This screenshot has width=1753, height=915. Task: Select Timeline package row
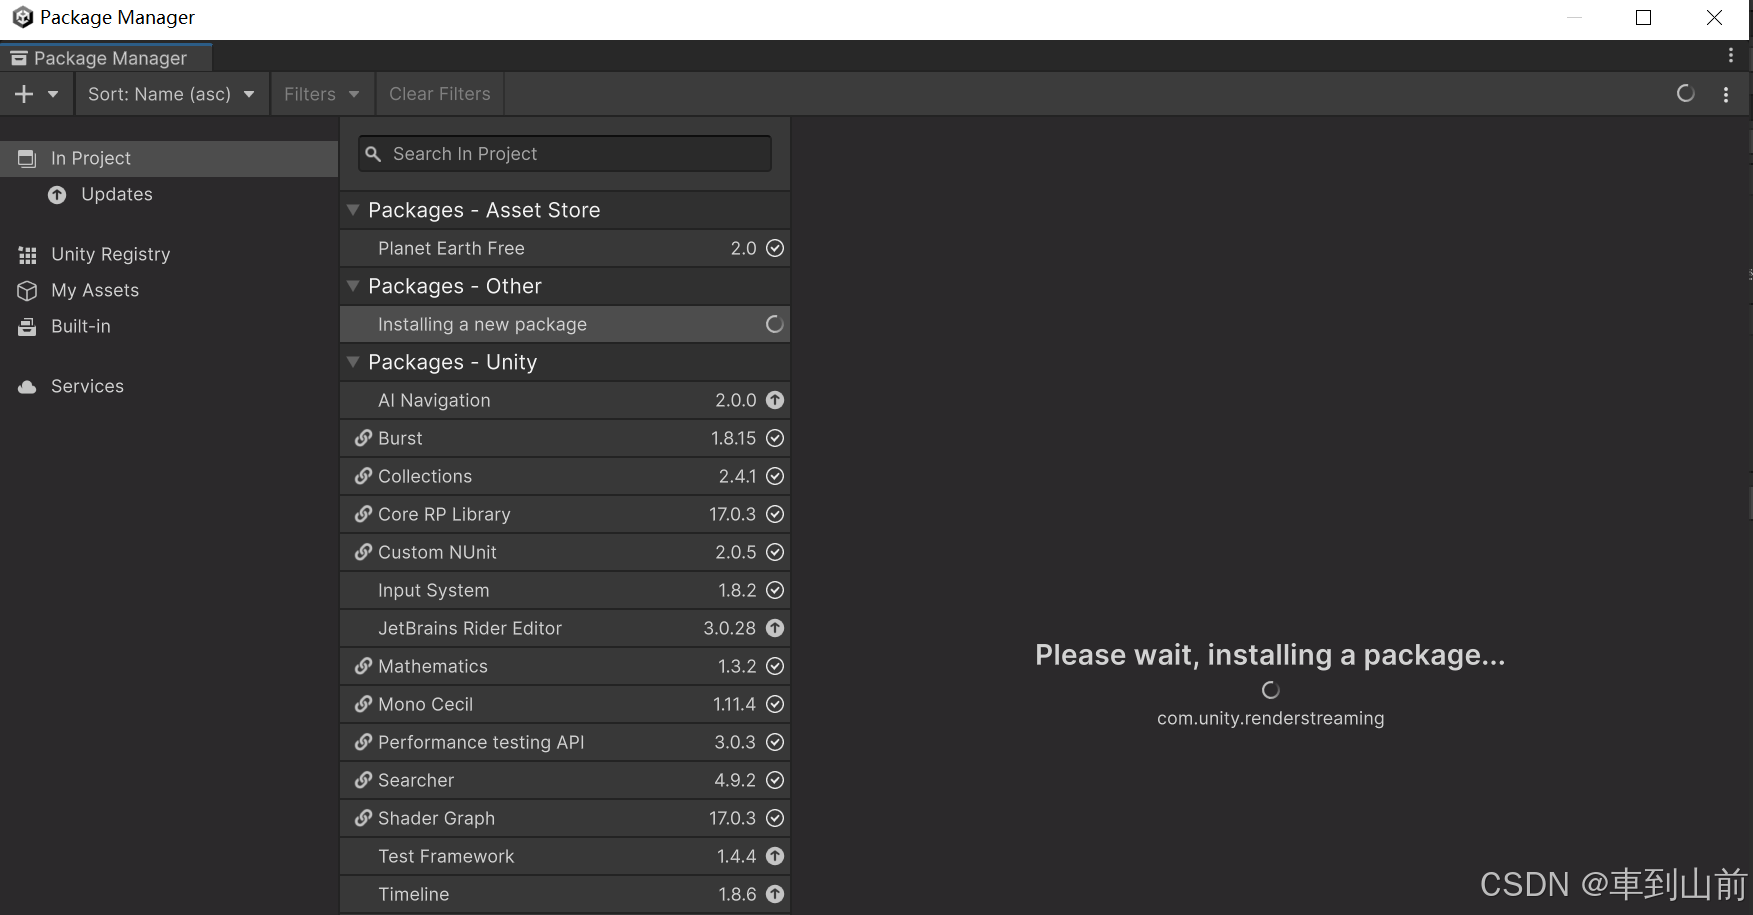point(565,894)
